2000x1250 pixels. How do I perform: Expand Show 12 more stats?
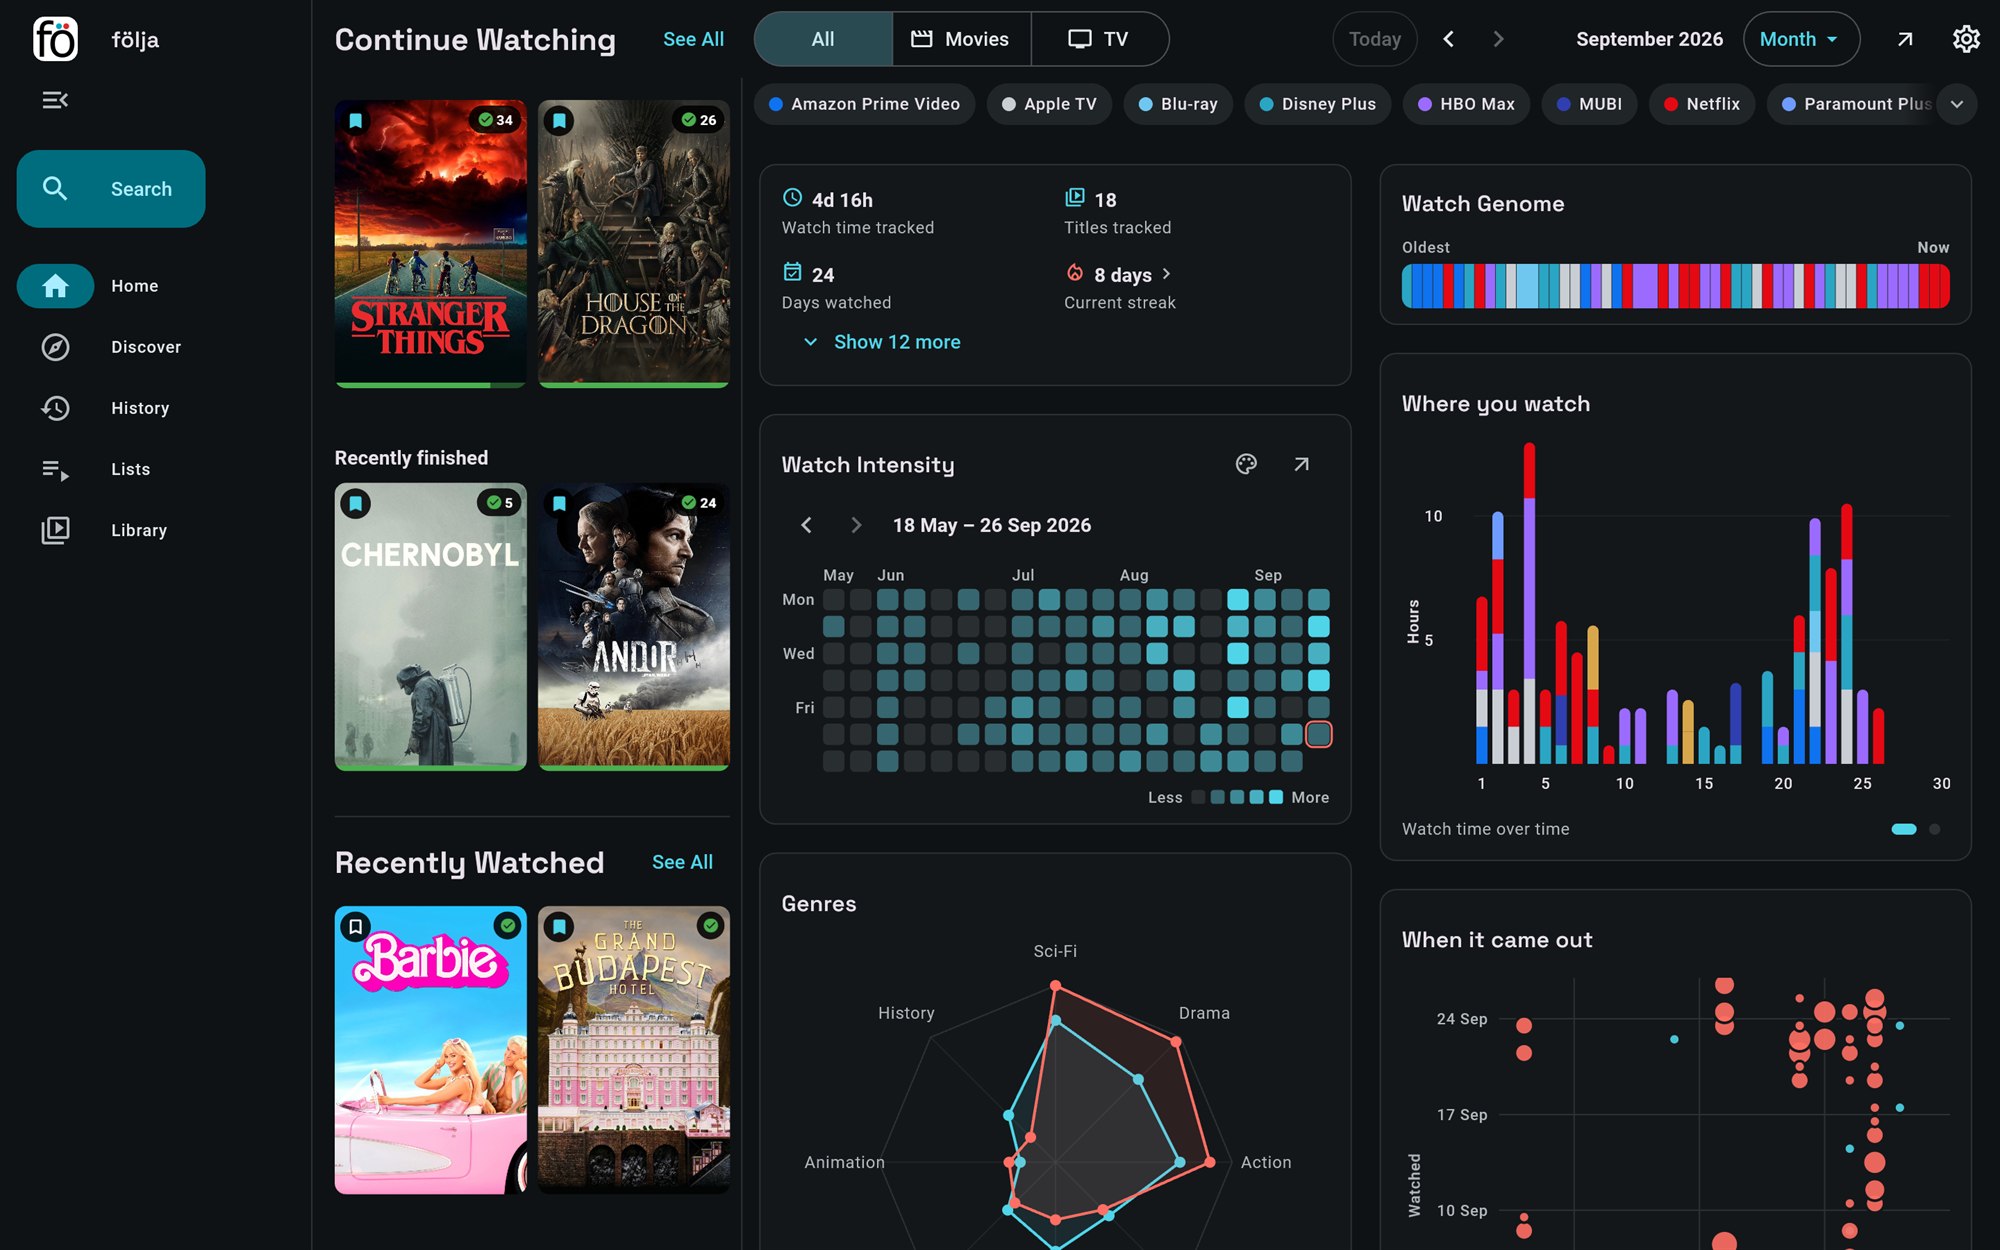pyautogui.click(x=882, y=342)
